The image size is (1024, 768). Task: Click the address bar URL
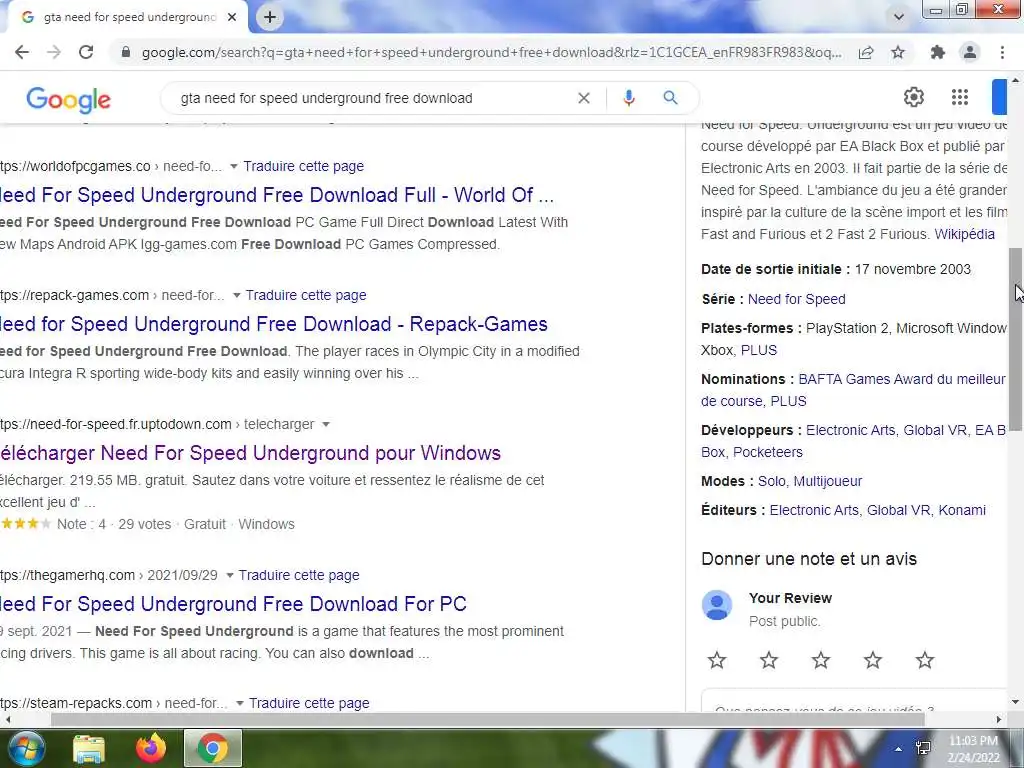(491, 52)
